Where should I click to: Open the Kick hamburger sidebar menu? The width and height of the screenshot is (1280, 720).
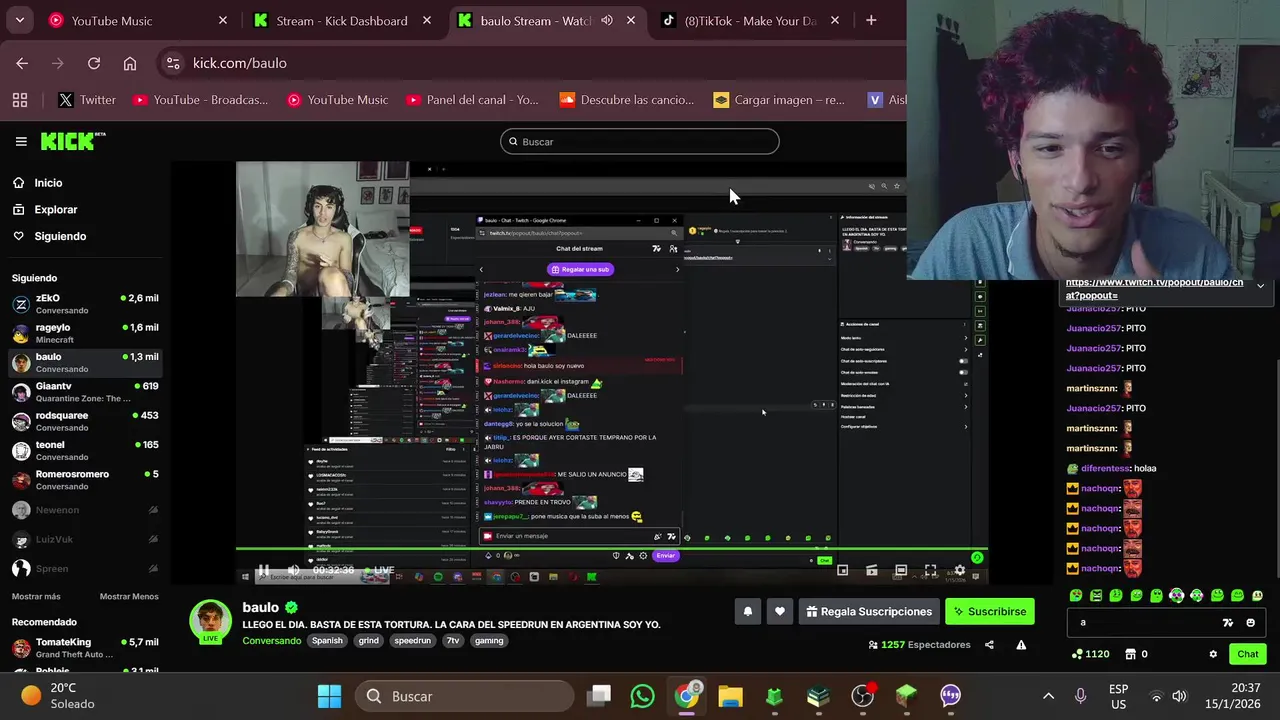(21, 141)
